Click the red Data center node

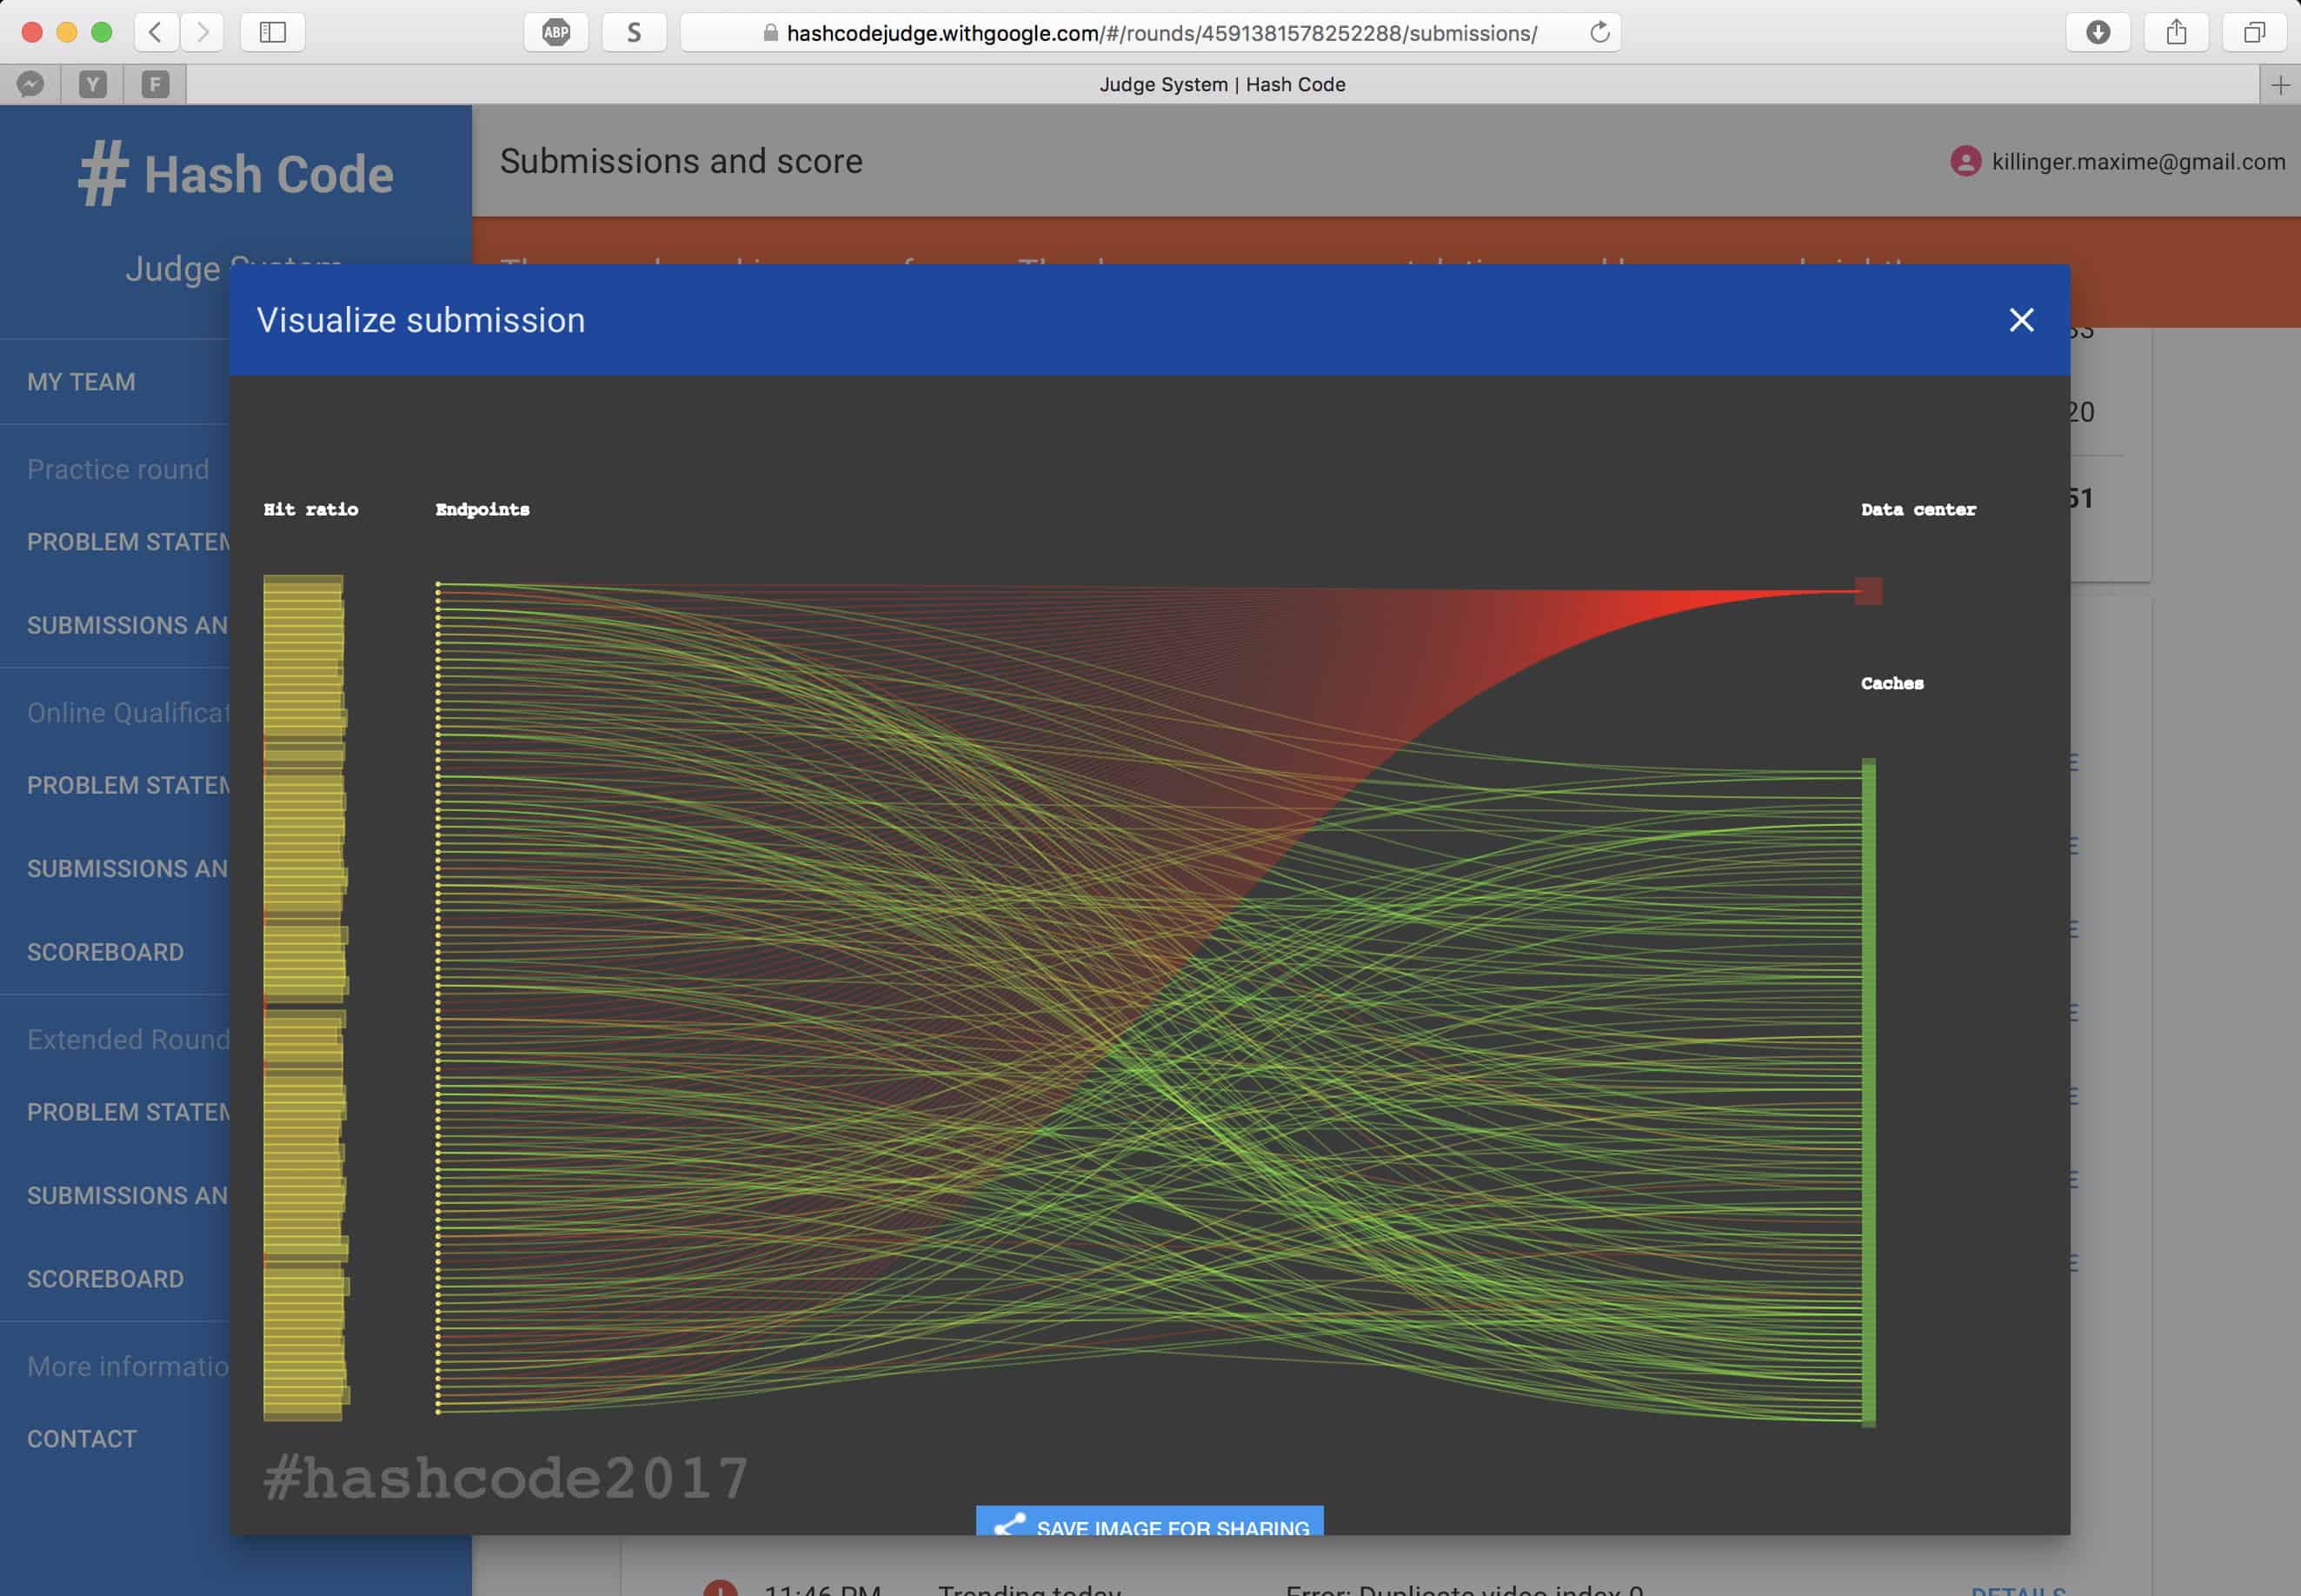(x=1868, y=591)
